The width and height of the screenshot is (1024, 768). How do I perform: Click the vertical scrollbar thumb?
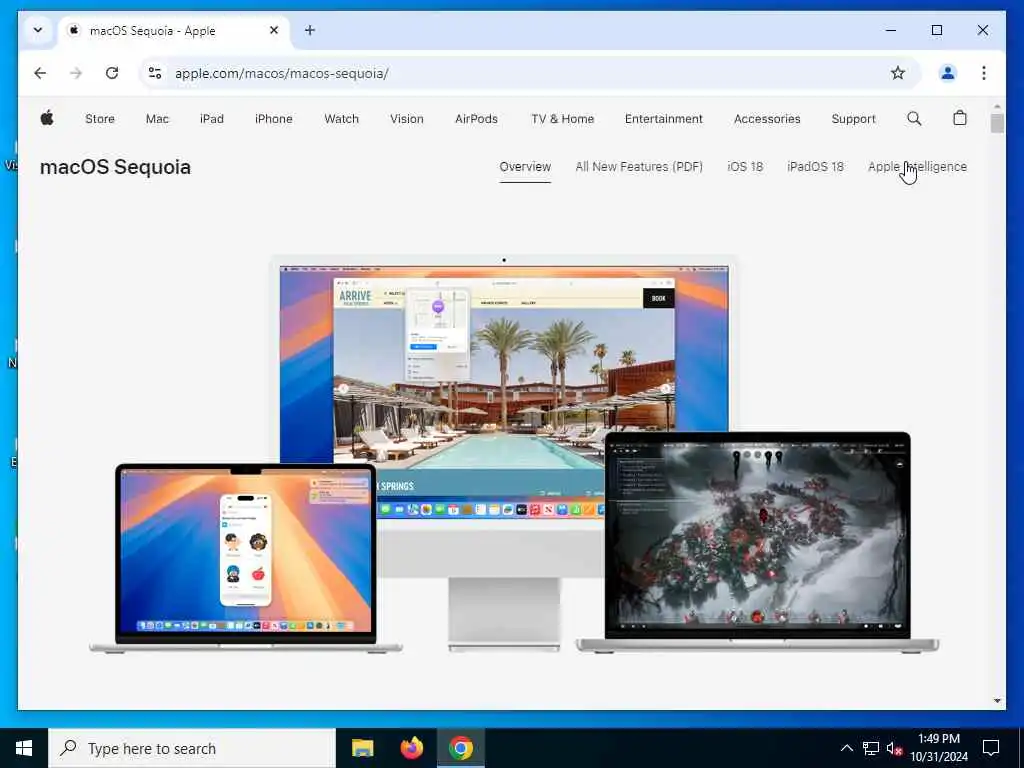click(x=997, y=123)
